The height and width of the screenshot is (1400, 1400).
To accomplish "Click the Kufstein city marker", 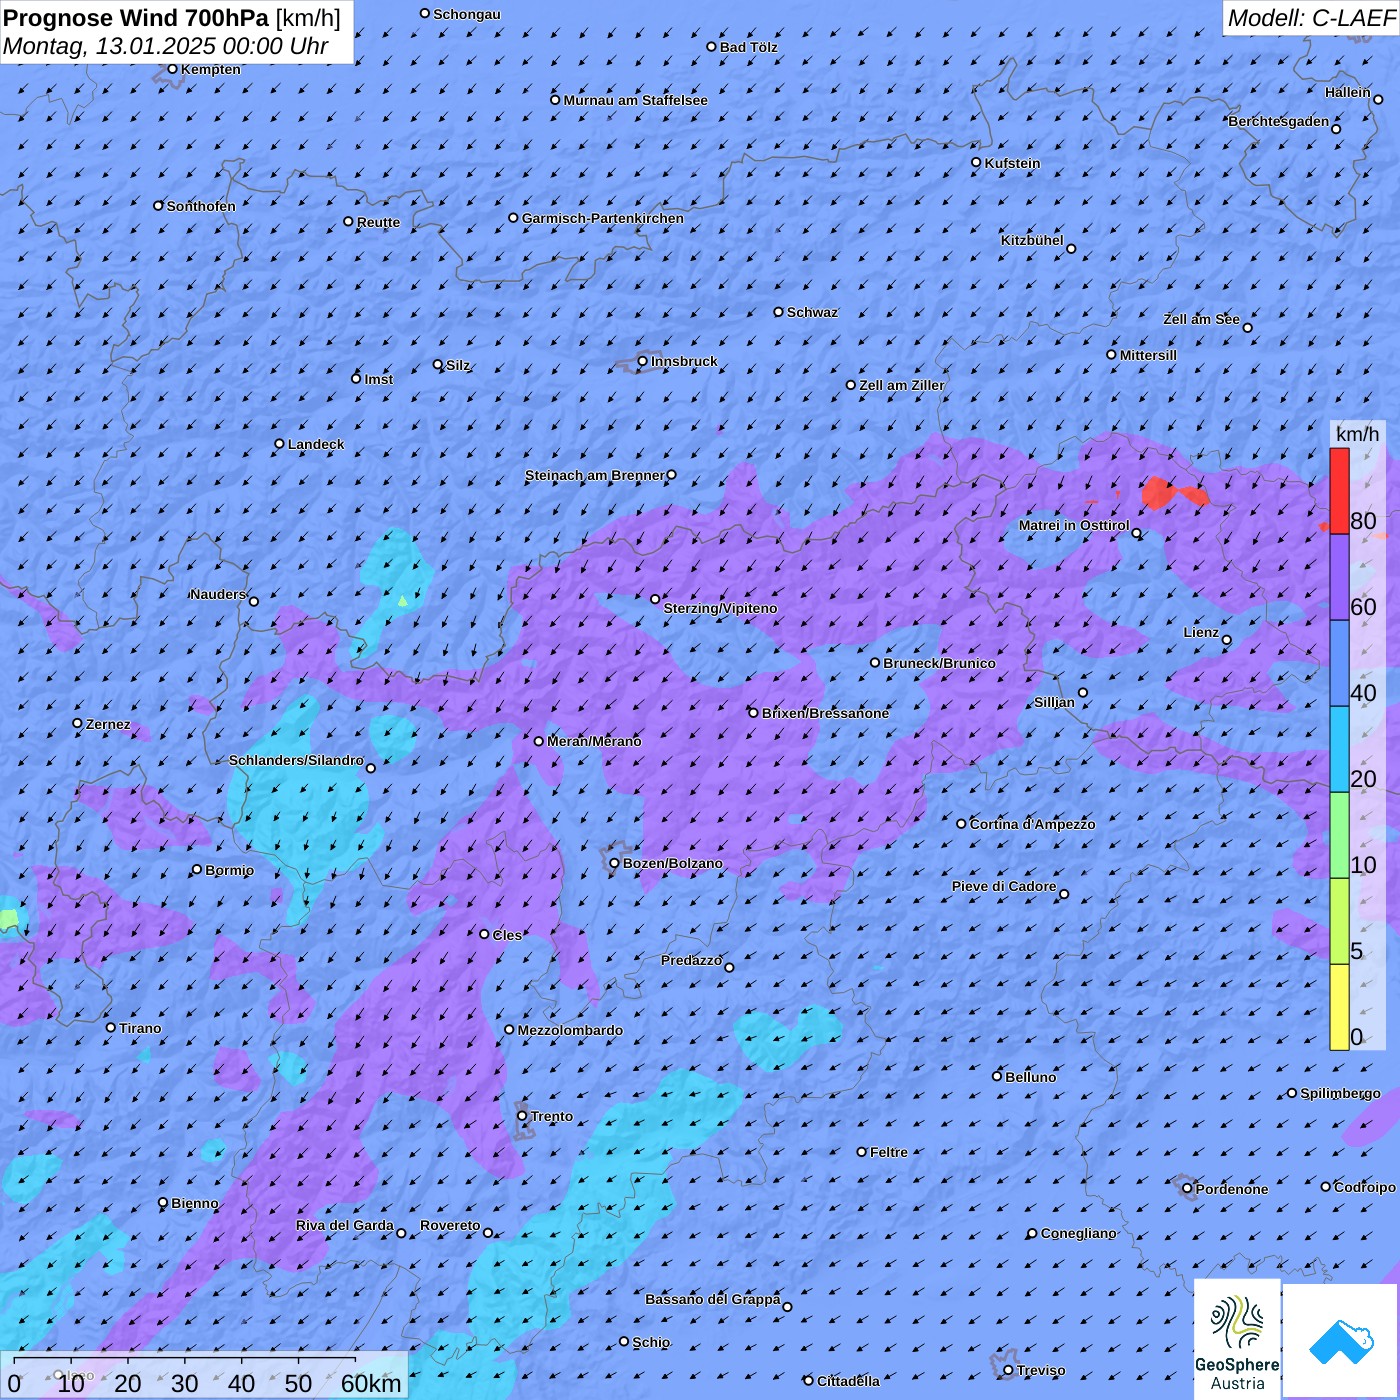I will tap(977, 162).
